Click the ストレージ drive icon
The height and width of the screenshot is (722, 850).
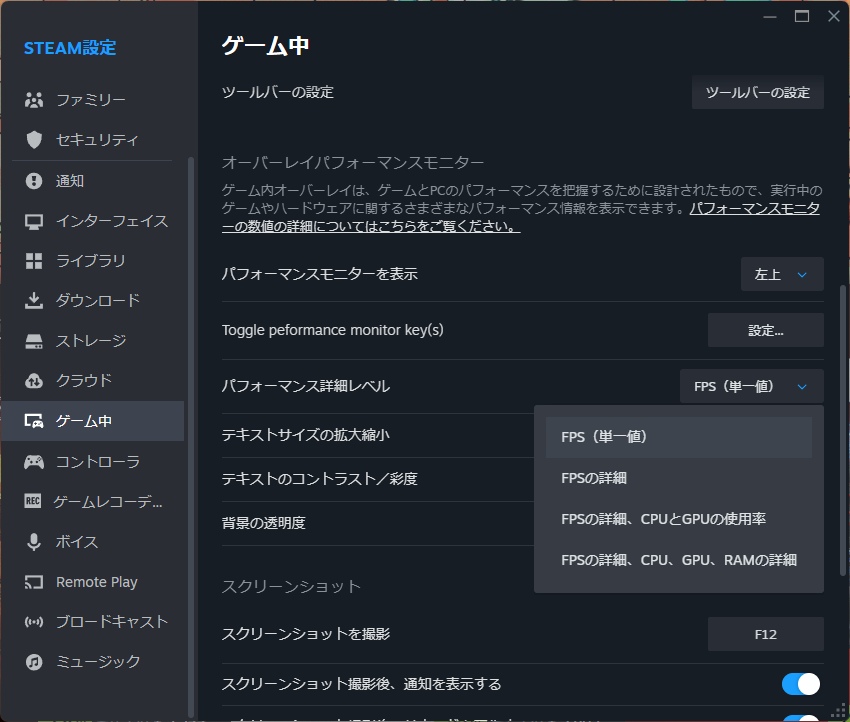tap(34, 341)
